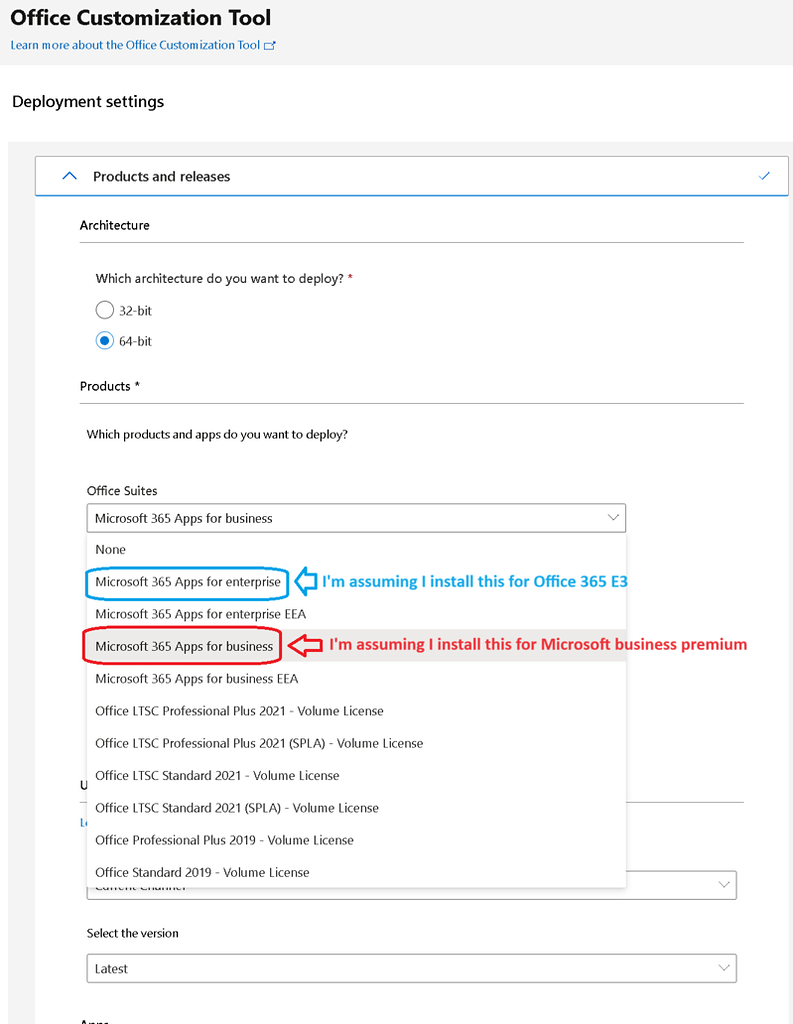Open the Select the version dropdown

(410, 968)
